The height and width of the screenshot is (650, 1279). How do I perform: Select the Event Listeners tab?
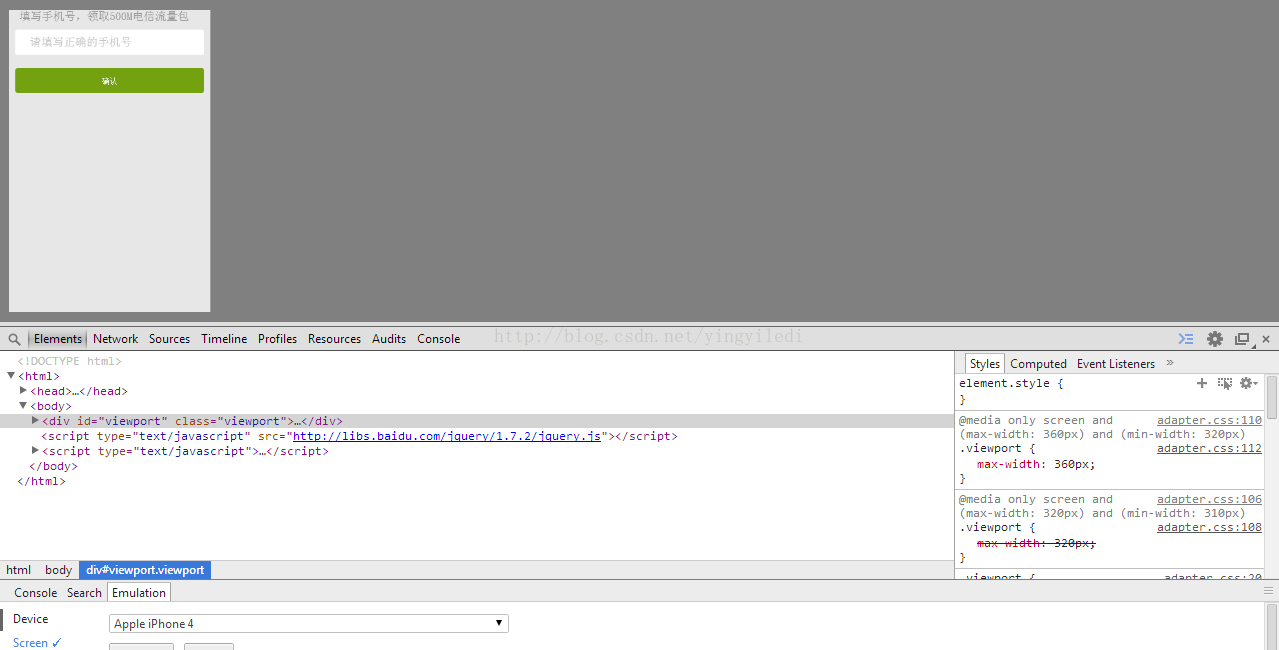tap(1116, 364)
